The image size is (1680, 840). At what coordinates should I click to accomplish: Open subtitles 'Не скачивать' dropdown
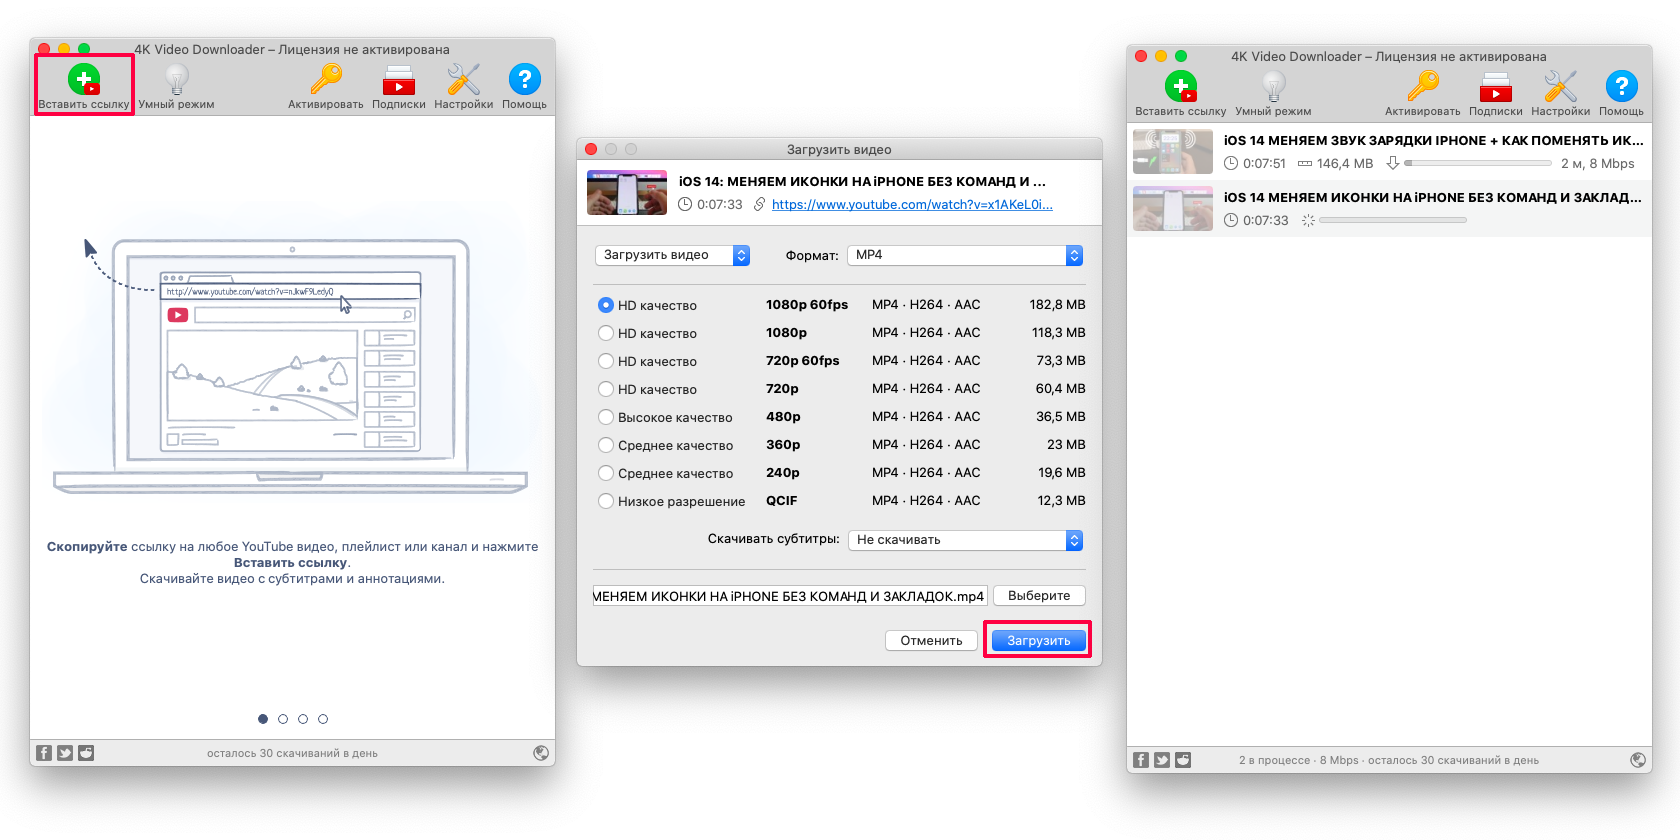[965, 540]
